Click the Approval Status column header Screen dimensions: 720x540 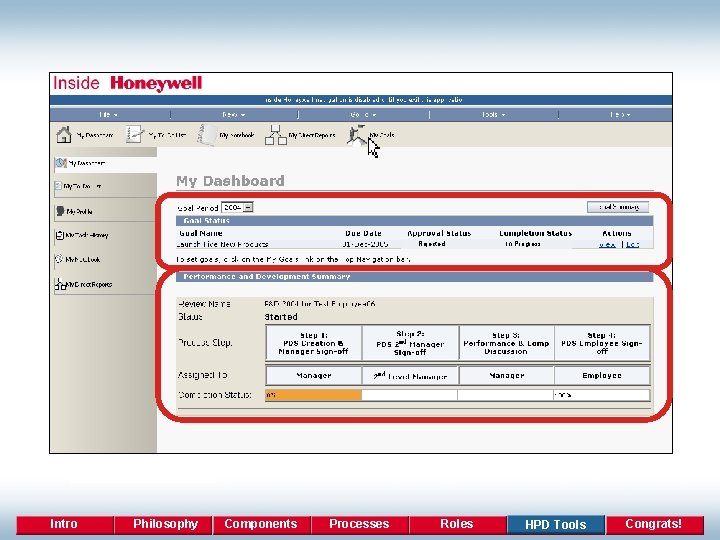click(x=439, y=233)
